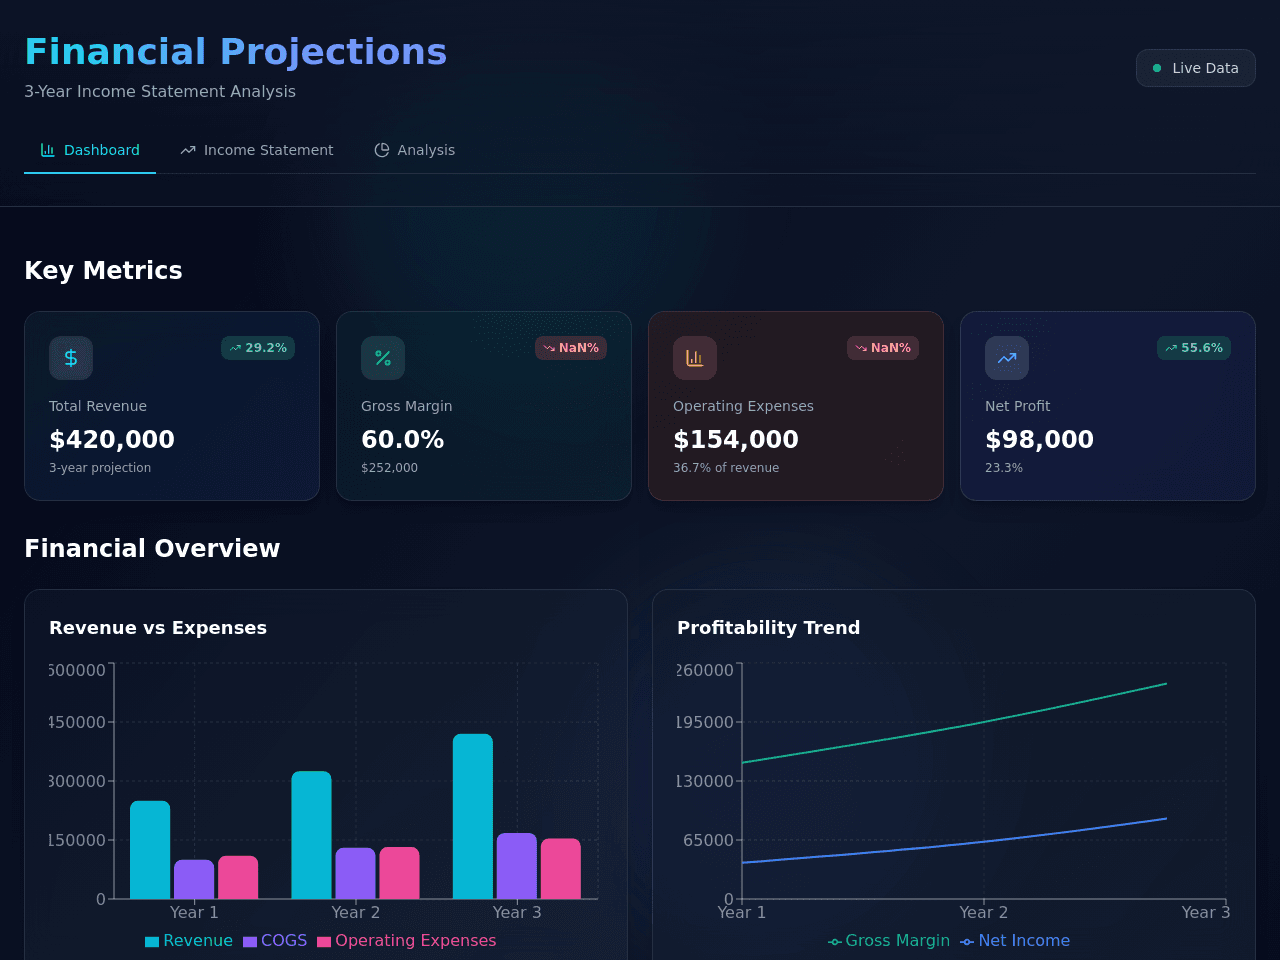1280x960 pixels.
Task: Click the Year 2 label on Profitability Trend axis
Action: tap(983, 912)
